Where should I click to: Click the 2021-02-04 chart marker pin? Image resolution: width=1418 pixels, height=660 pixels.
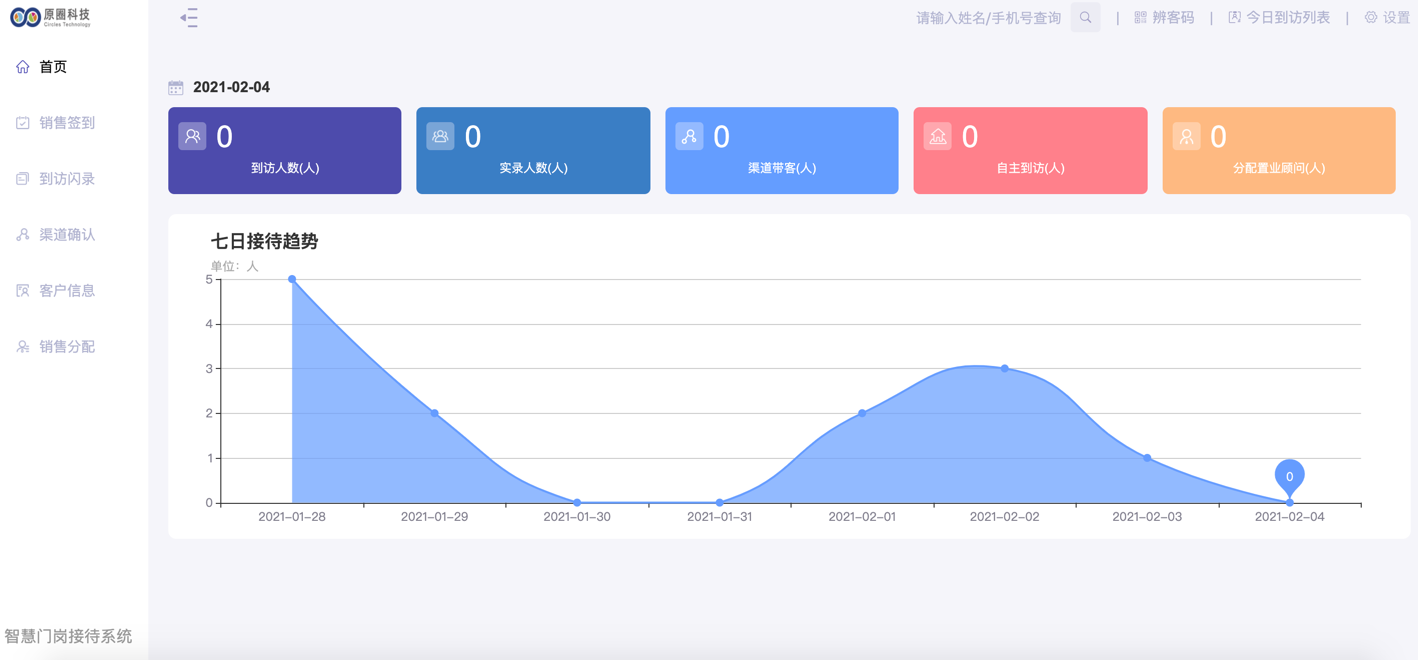[1289, 477]
